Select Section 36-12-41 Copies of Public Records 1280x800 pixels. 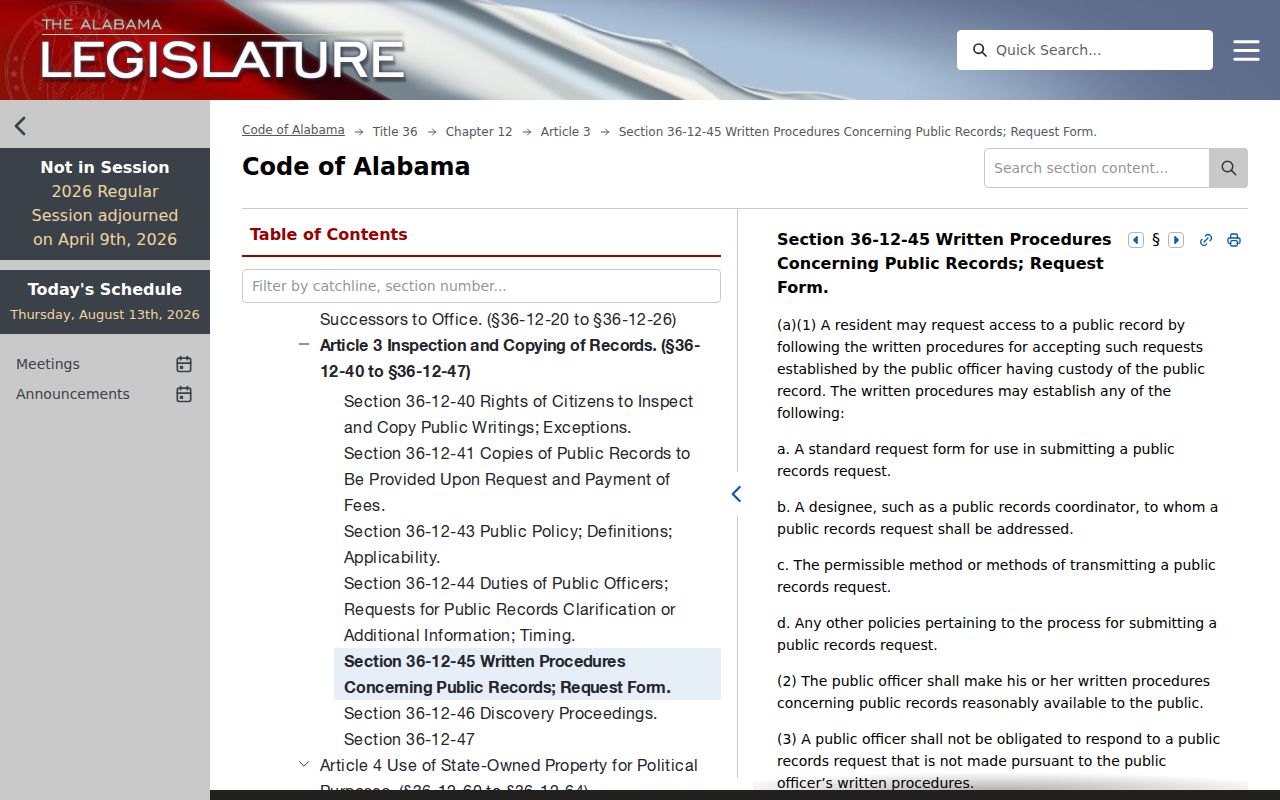[527, 479]
